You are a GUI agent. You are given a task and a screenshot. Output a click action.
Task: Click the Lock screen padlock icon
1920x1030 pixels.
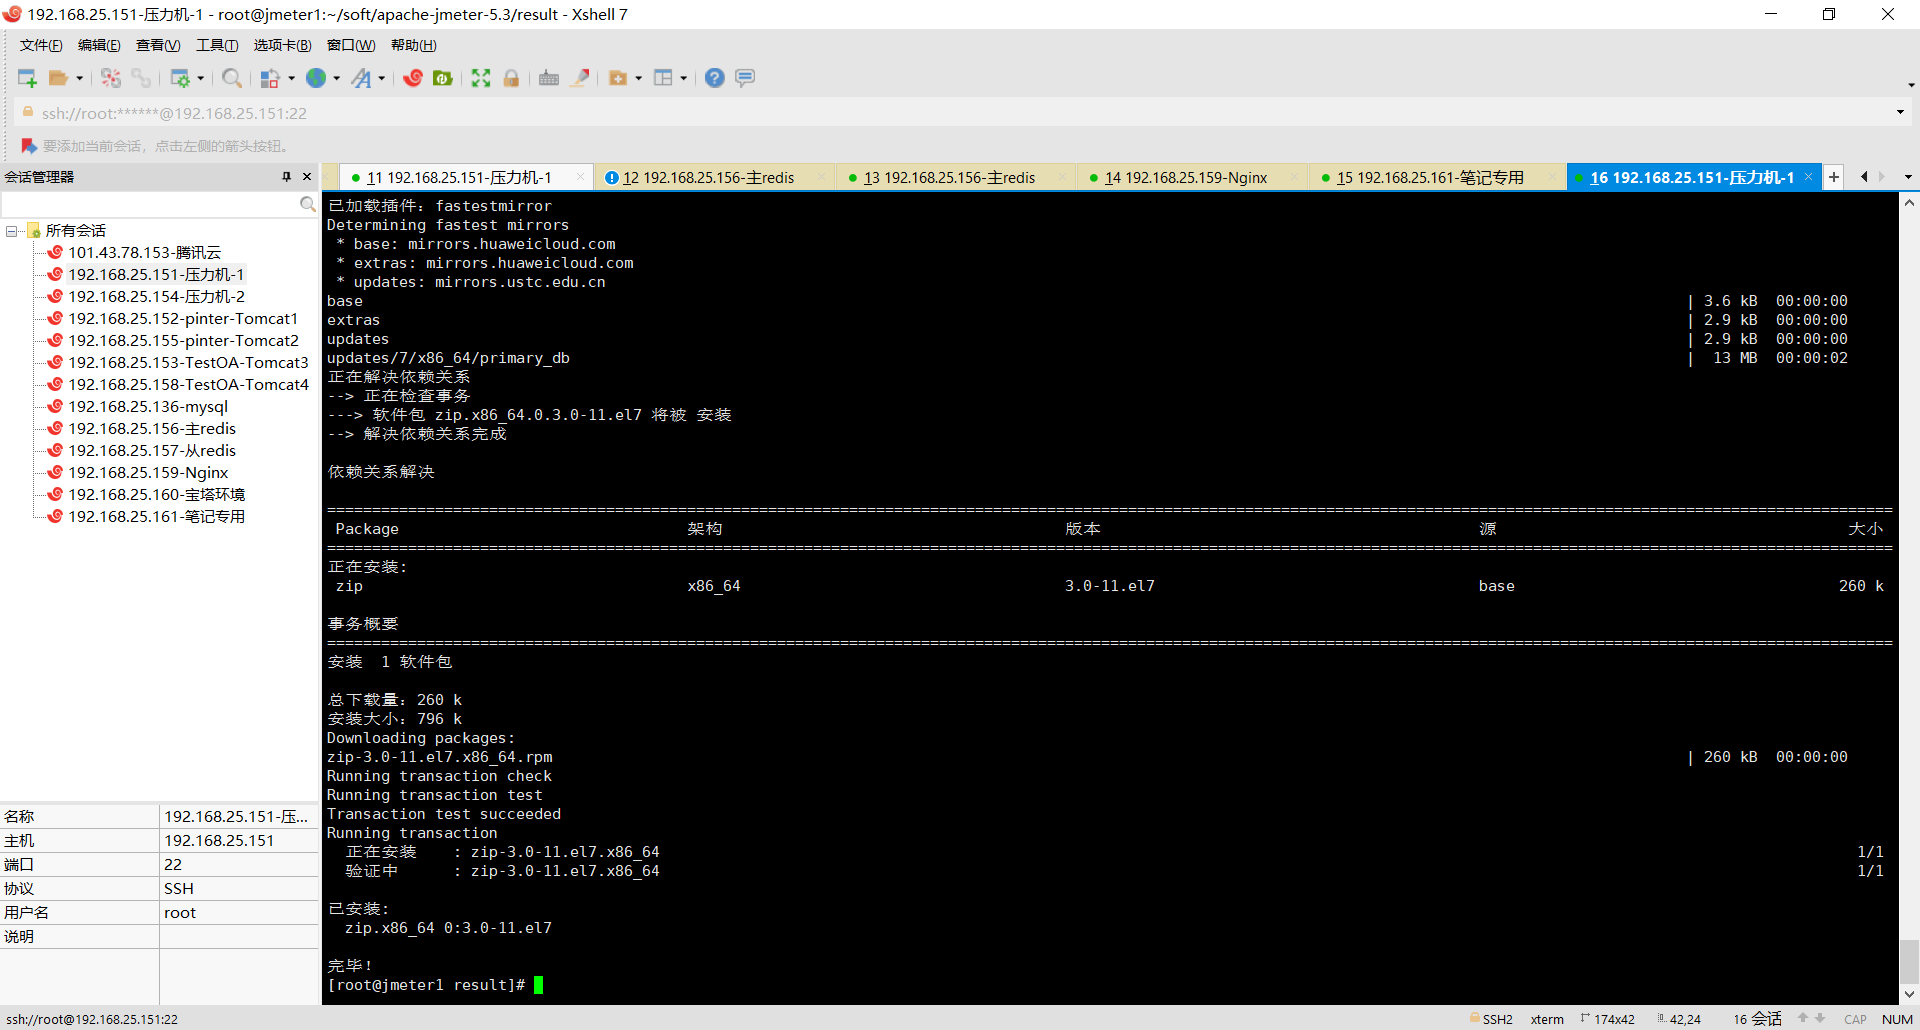pos(511,78)
